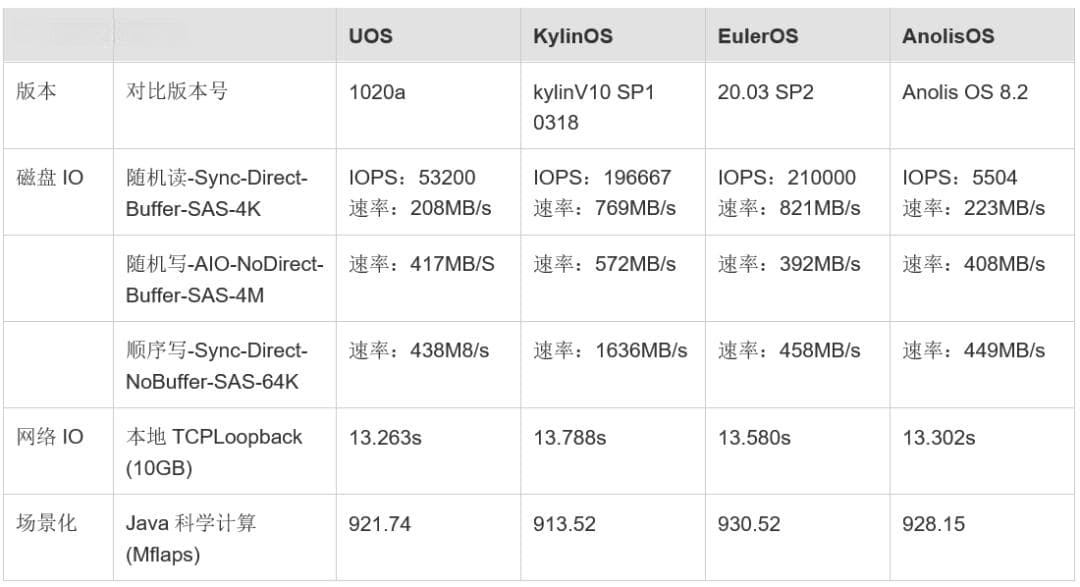Click the EulerOS IOPS 210000 cell
1080x587 pixels.
[797, 192]
